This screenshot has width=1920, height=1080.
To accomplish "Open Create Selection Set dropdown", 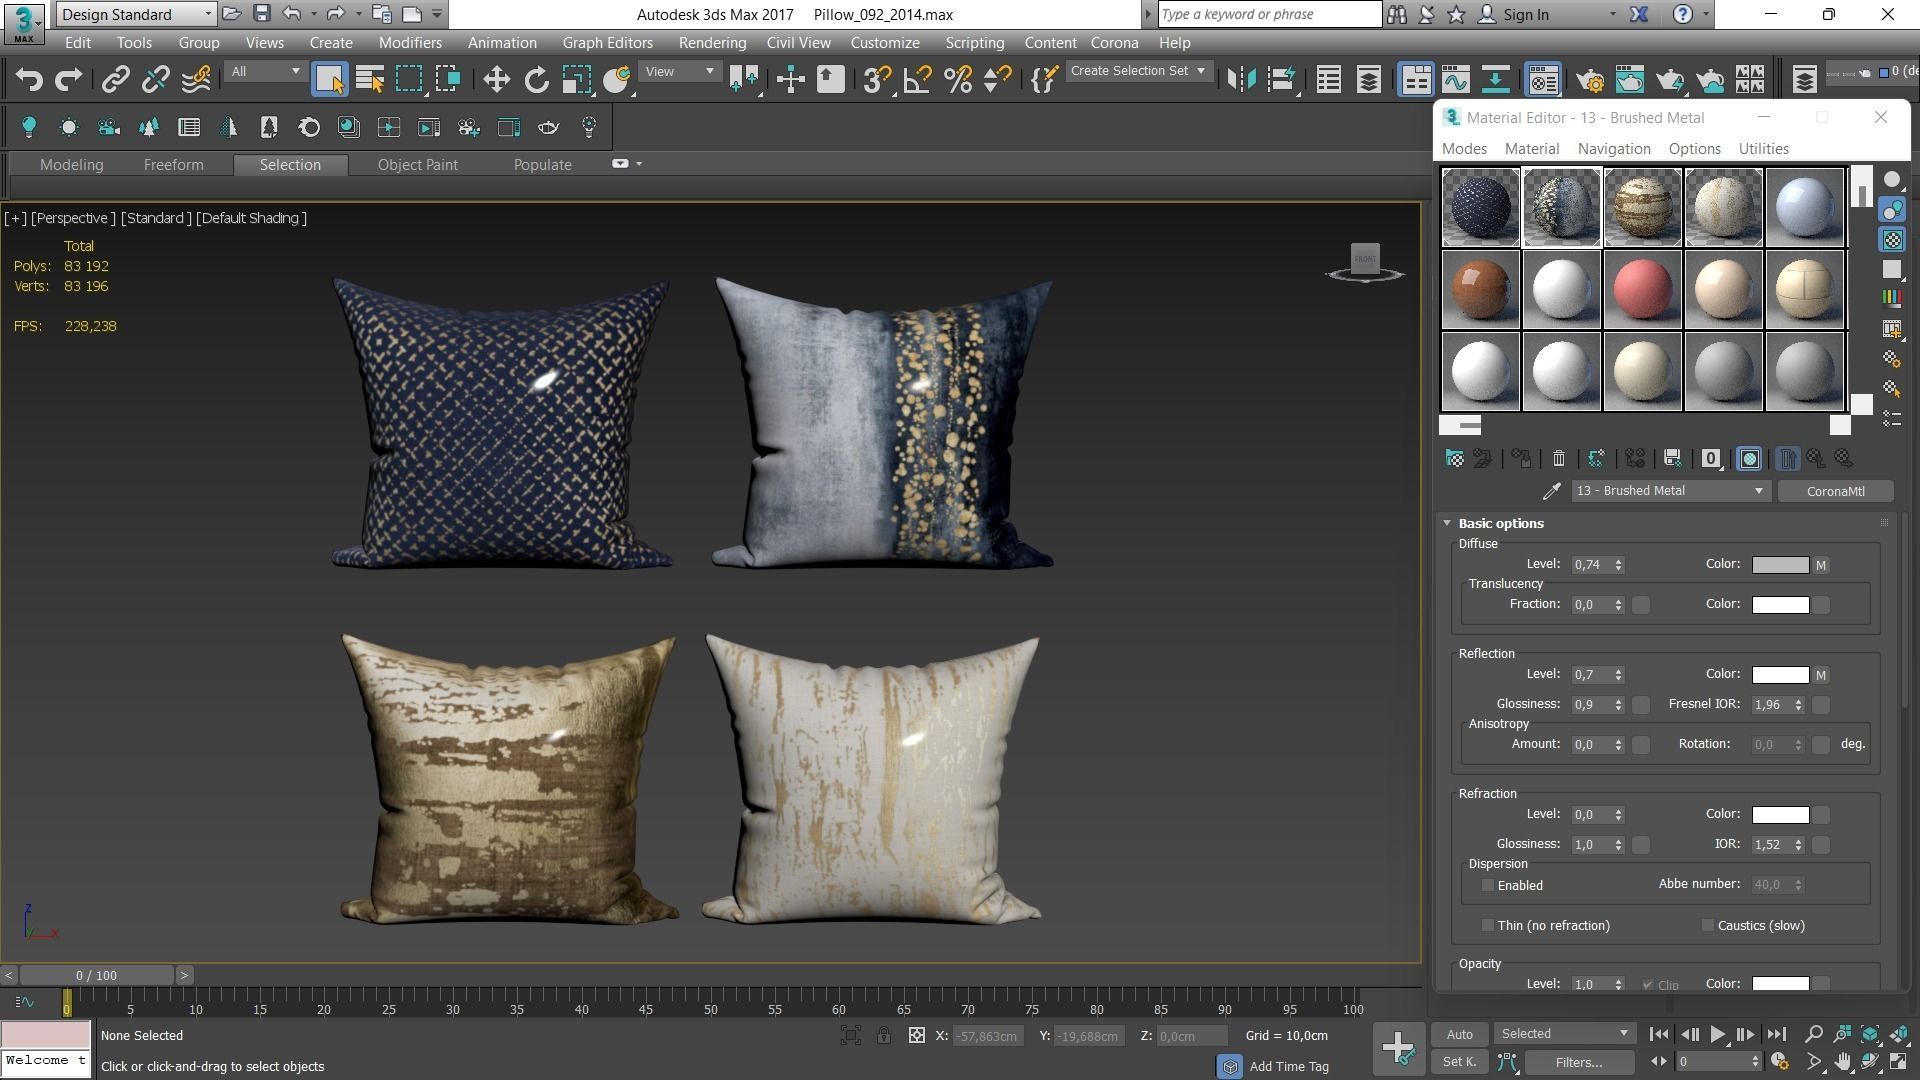I will click(x=1138, y=71).
